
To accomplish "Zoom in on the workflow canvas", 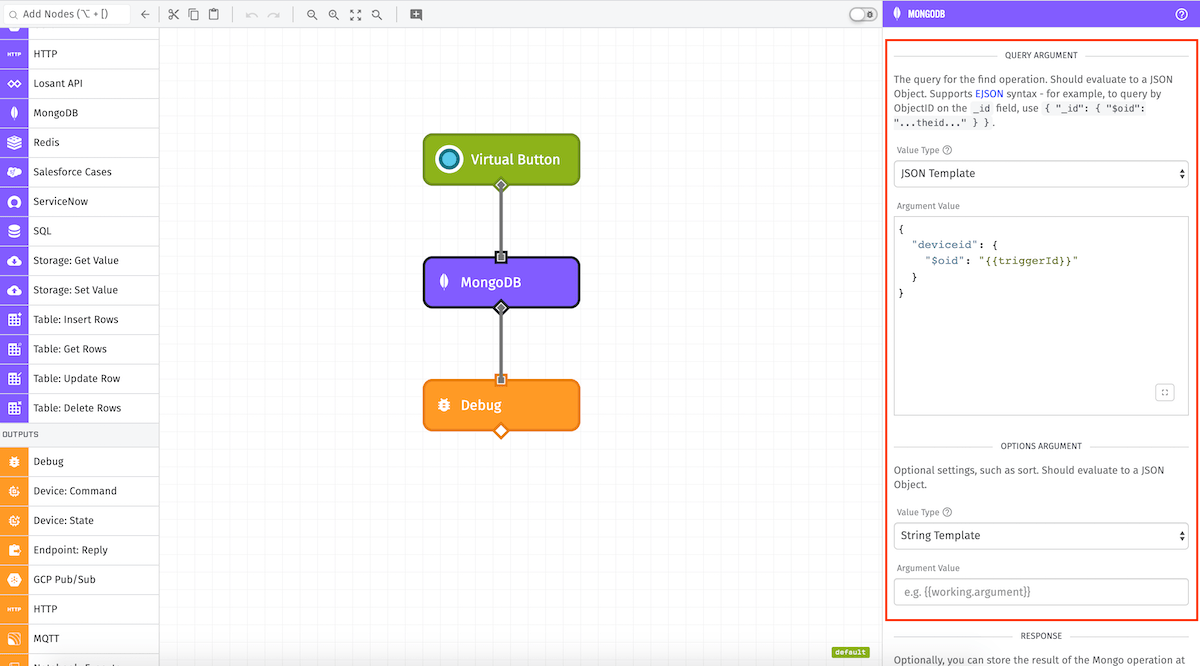I will click(334, 15).
